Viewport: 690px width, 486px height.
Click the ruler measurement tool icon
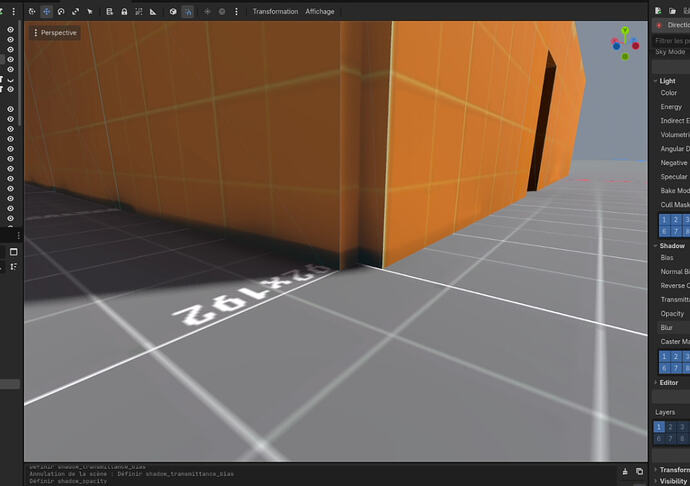pyautogui.click(x=152, y=11)
